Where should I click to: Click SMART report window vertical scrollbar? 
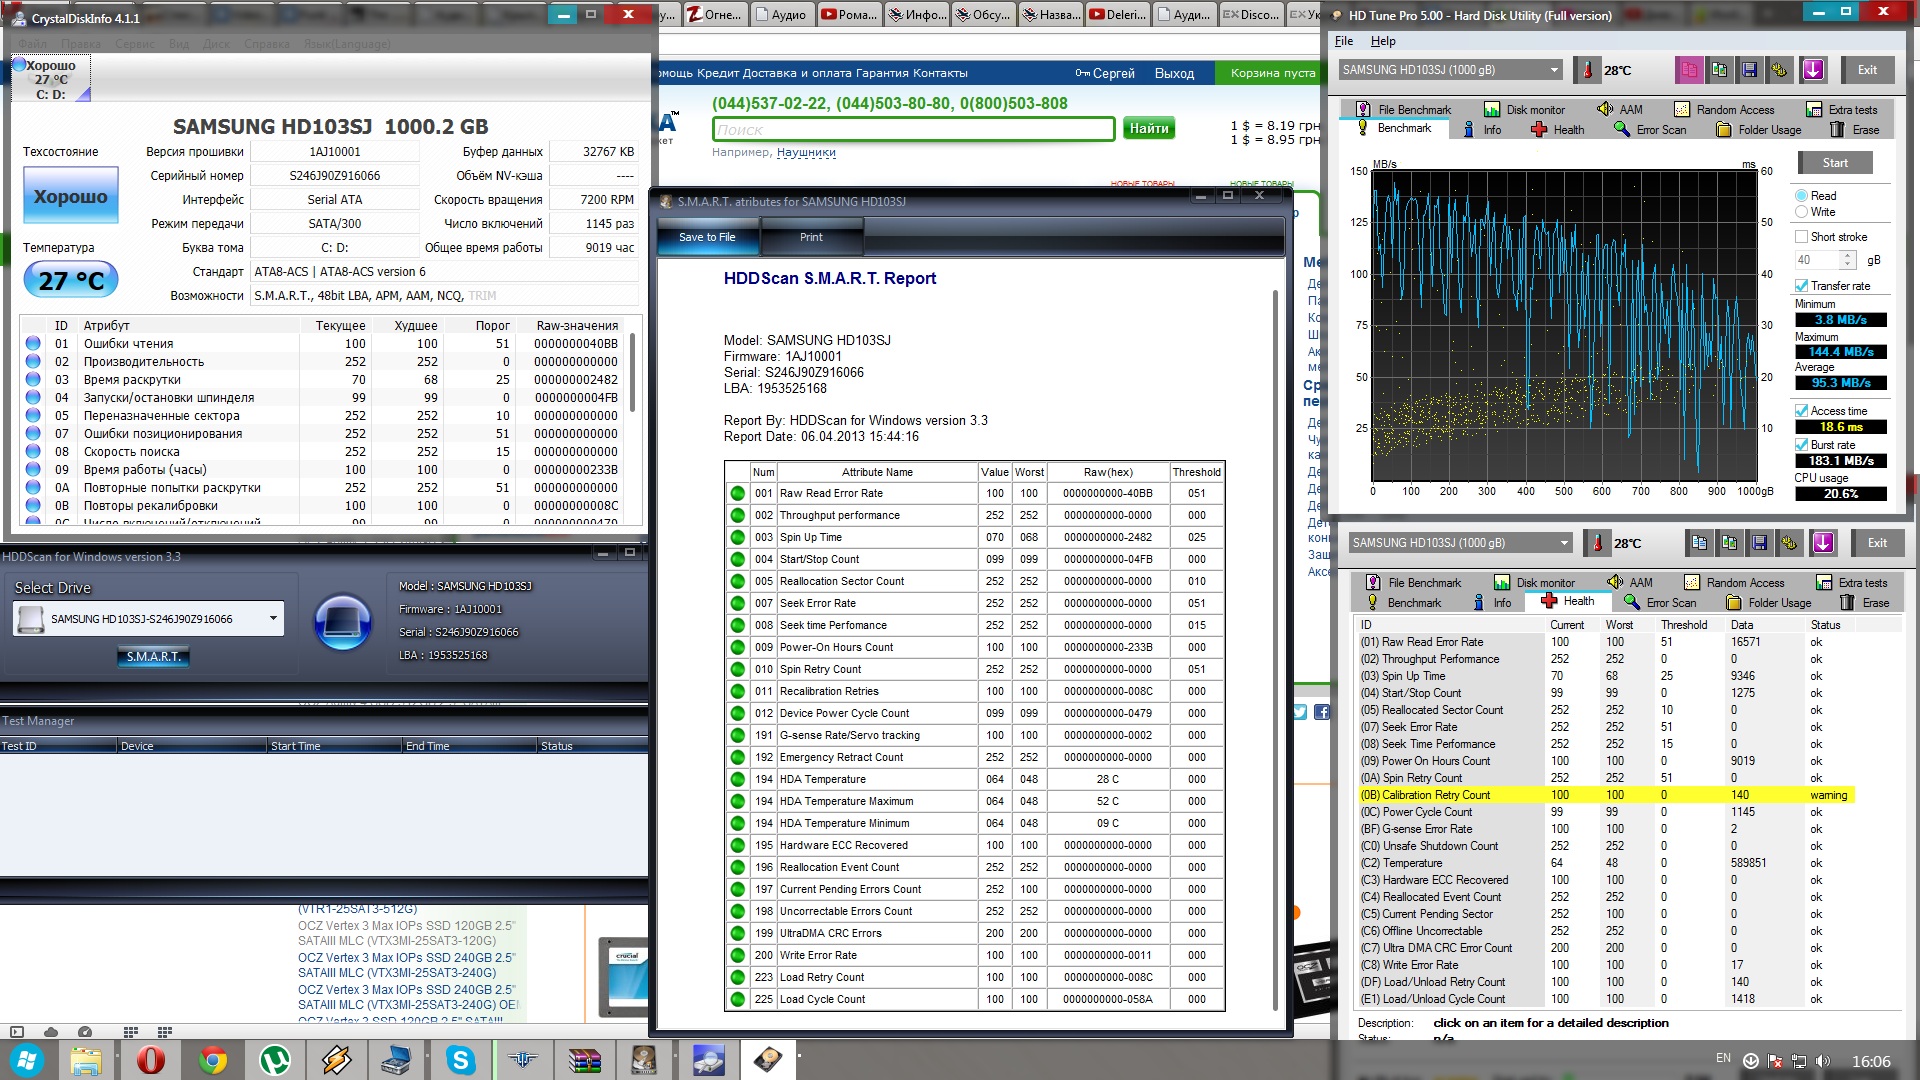[x=1274, y=650]
